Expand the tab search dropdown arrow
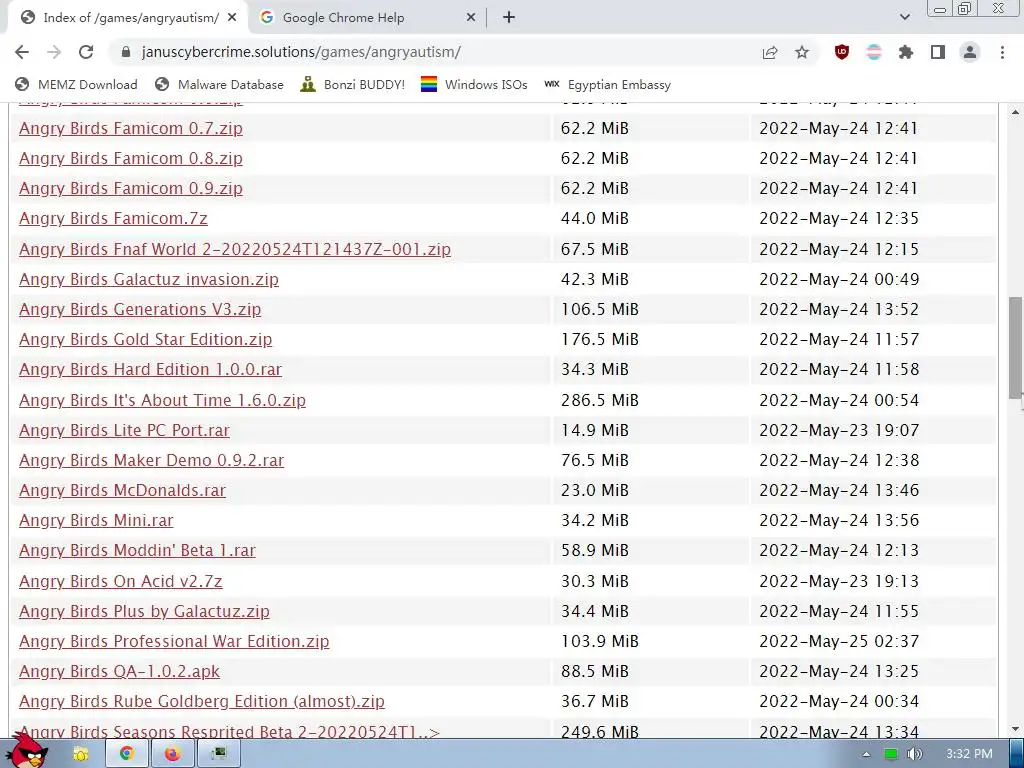The image size is (1024, 768). (x=904, y=18)
